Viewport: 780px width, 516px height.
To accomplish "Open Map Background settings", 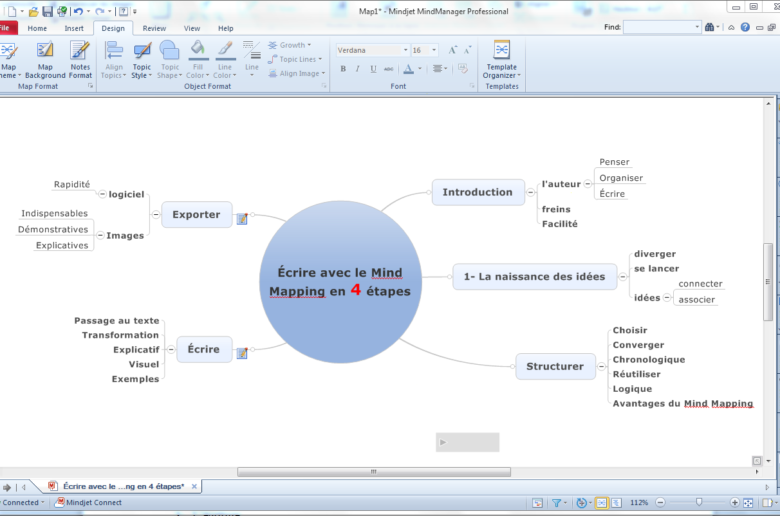I will coord(45,61).
